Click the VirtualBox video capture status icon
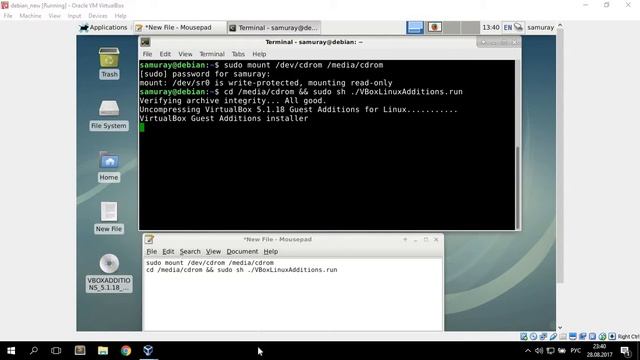The height and width of the screenshot is (360, 640). click(582, 336)
